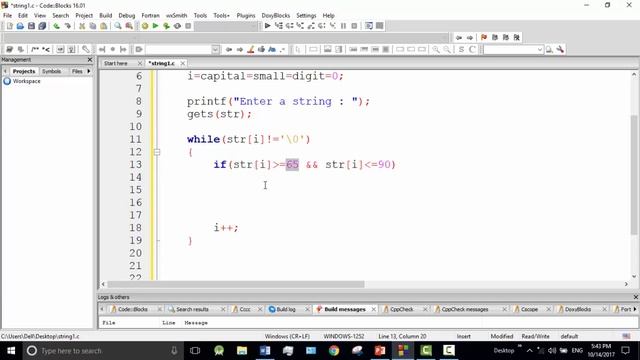The width and height of the screenshot is (640, 360).
Task: Close the string1.c tab
Action: click(x=182, y=63)
